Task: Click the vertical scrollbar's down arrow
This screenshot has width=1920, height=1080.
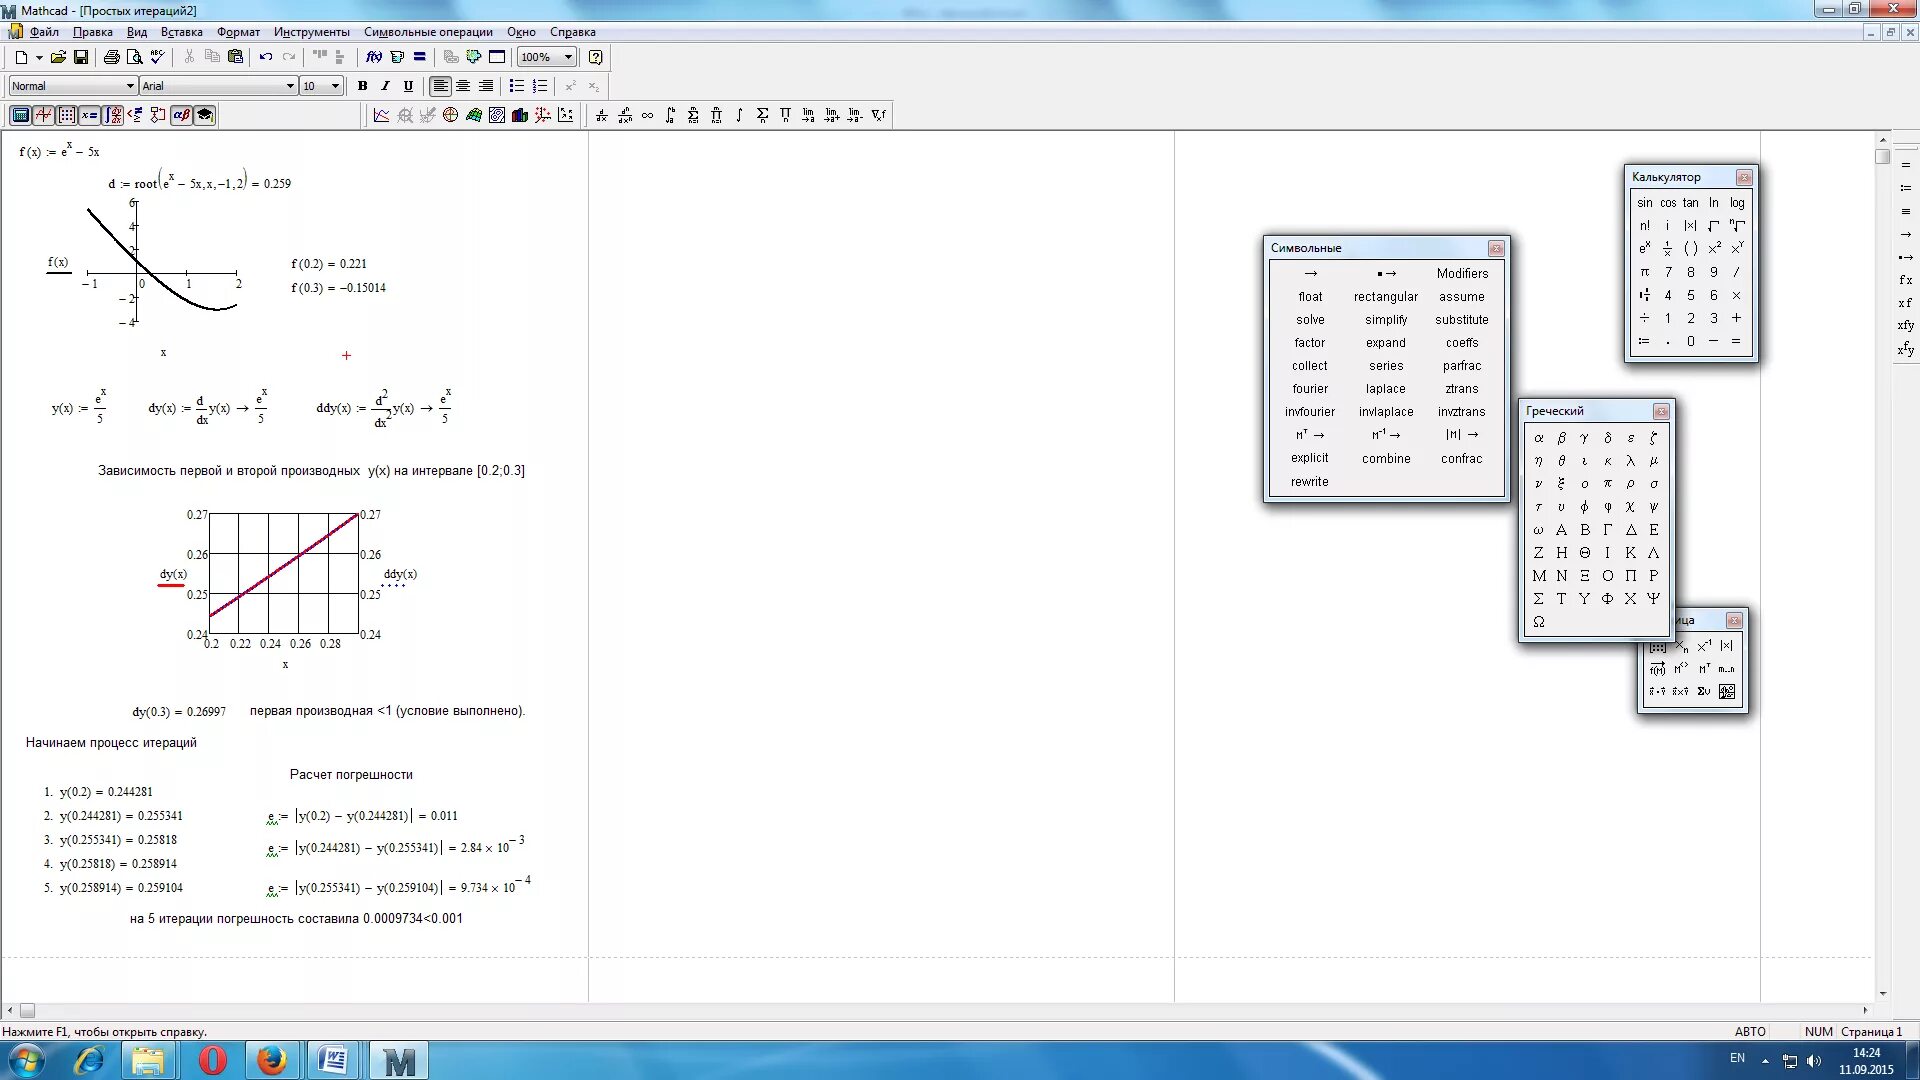Action: coord(1883,994)
